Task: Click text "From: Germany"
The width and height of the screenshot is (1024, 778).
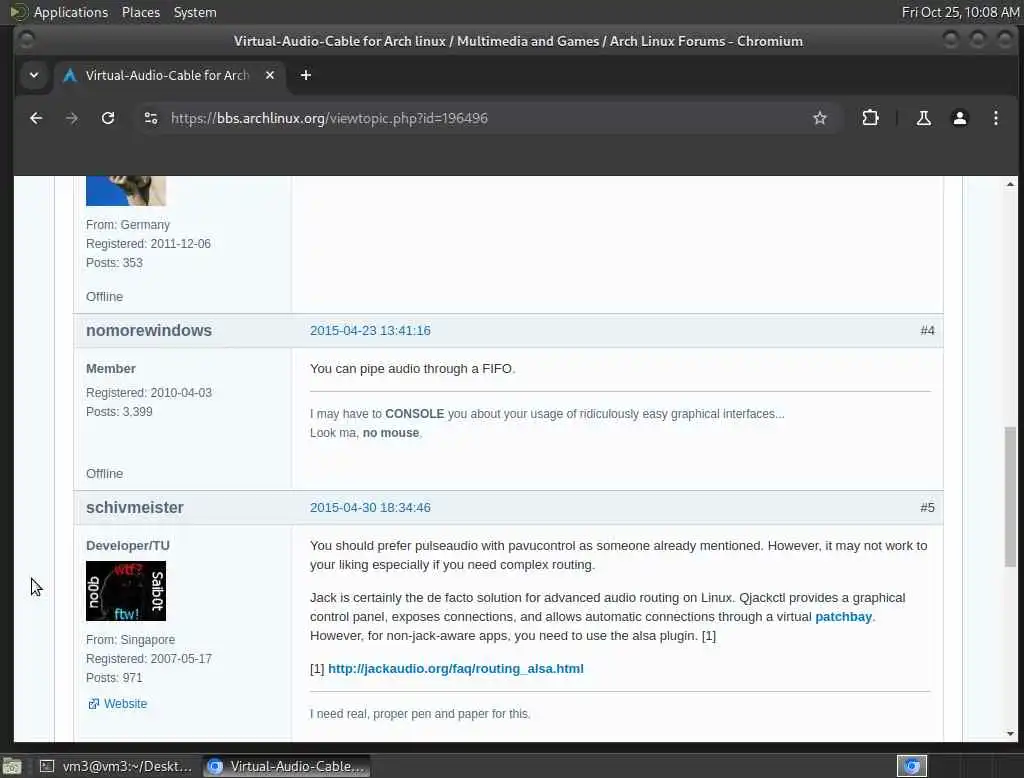Action: point(128,225)
